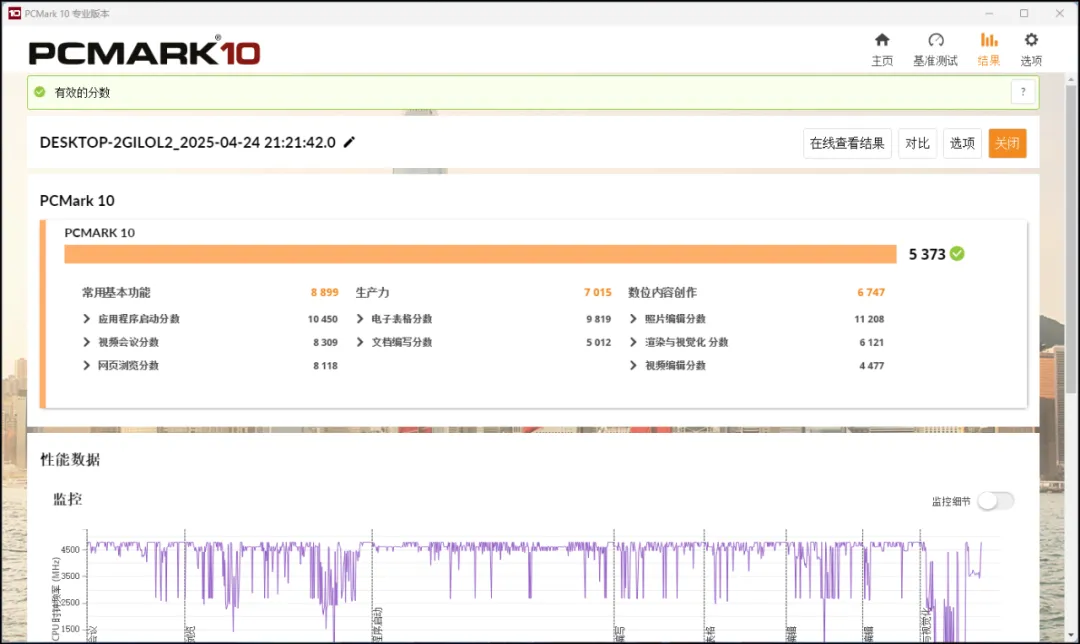Screen dimensions: 1080x644
Task: Open the 选项 gear icon in header
Action: coord(1031,40)
